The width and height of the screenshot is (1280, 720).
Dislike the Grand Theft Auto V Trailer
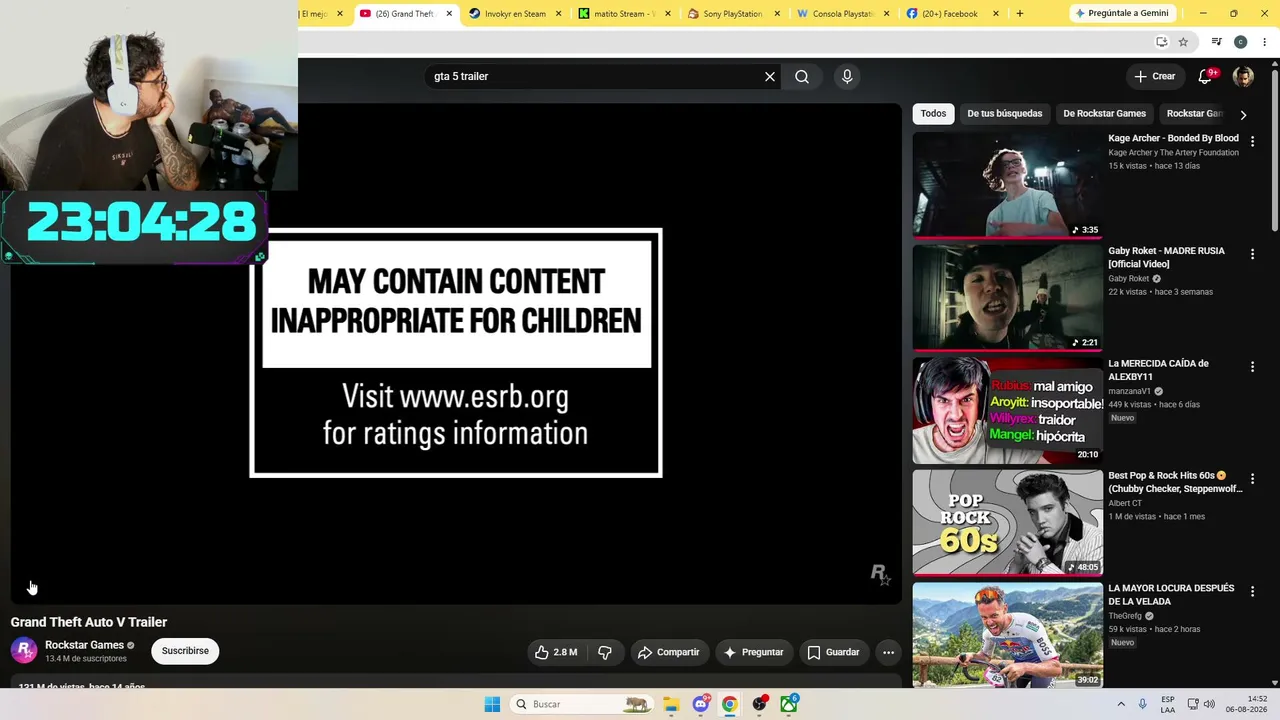point(605,652)
